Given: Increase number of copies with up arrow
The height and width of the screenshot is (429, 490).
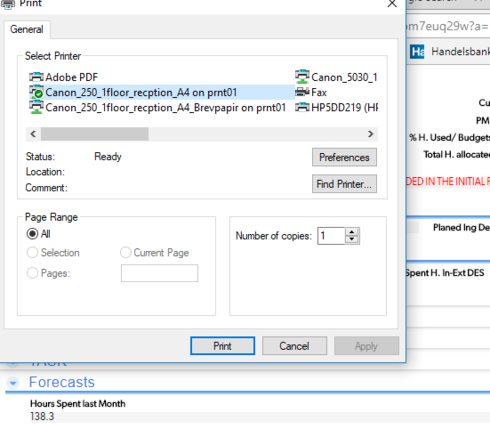Looking at the screenshot, I should pyautogui.click(x=352, y=232).
